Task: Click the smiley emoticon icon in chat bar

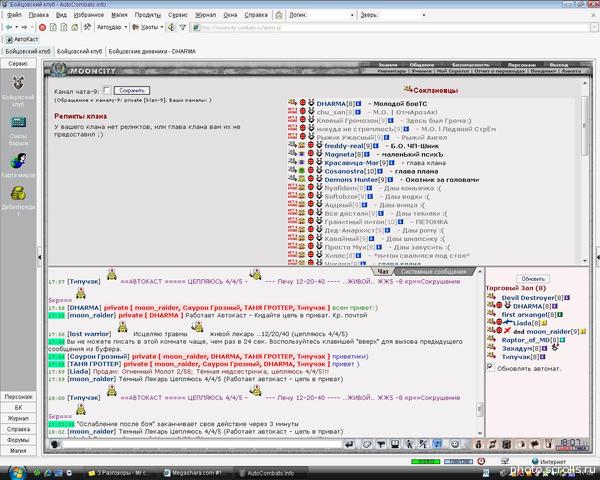Action: point(455,444)
